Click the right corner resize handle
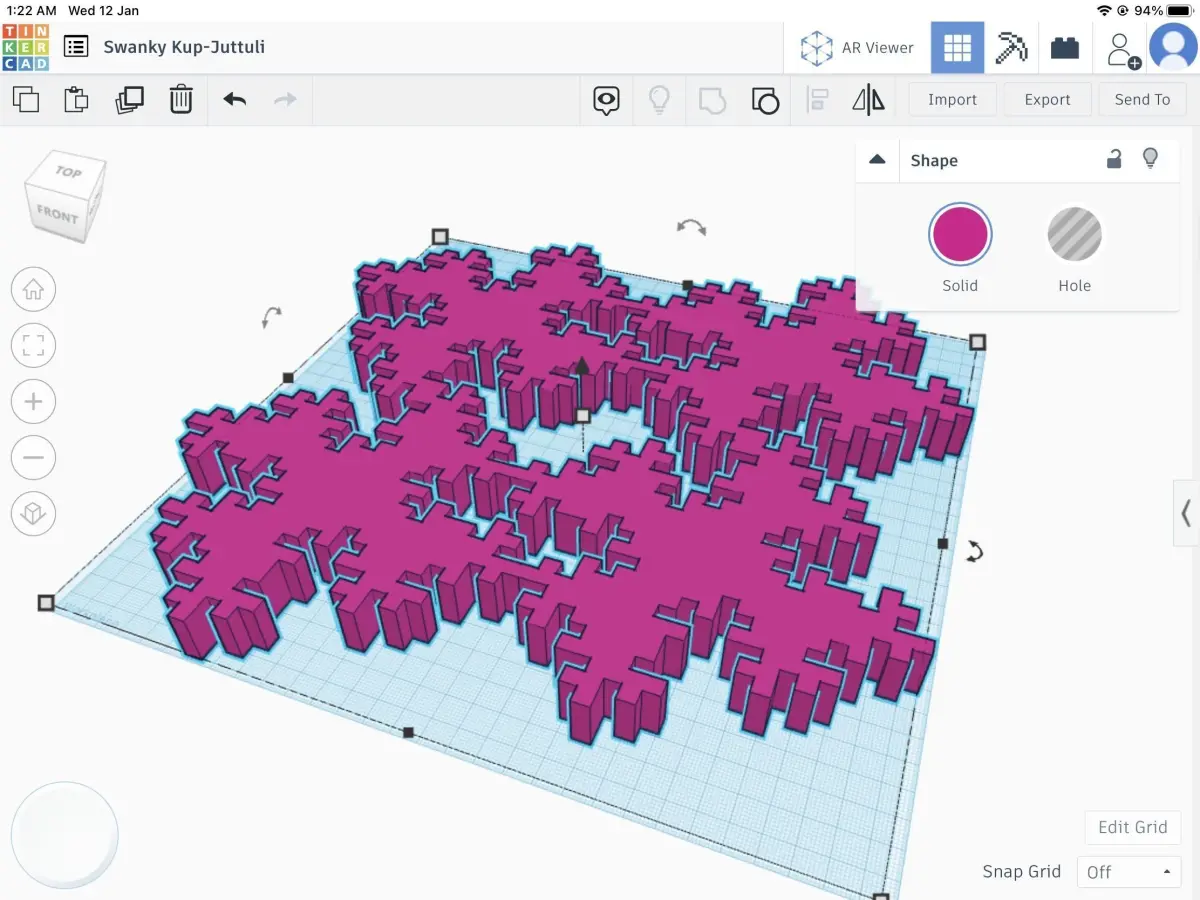The width and height of the screenshot is (1200, 900). click(978, 342)
